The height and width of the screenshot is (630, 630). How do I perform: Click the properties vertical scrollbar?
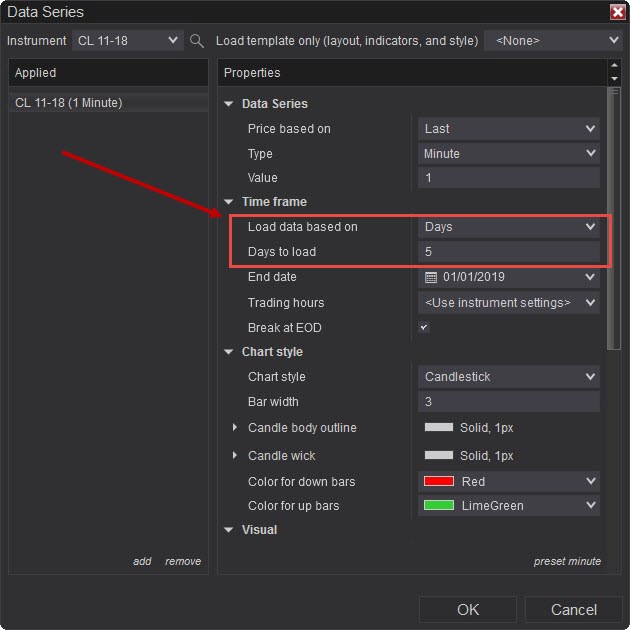(x=614, y=219)
